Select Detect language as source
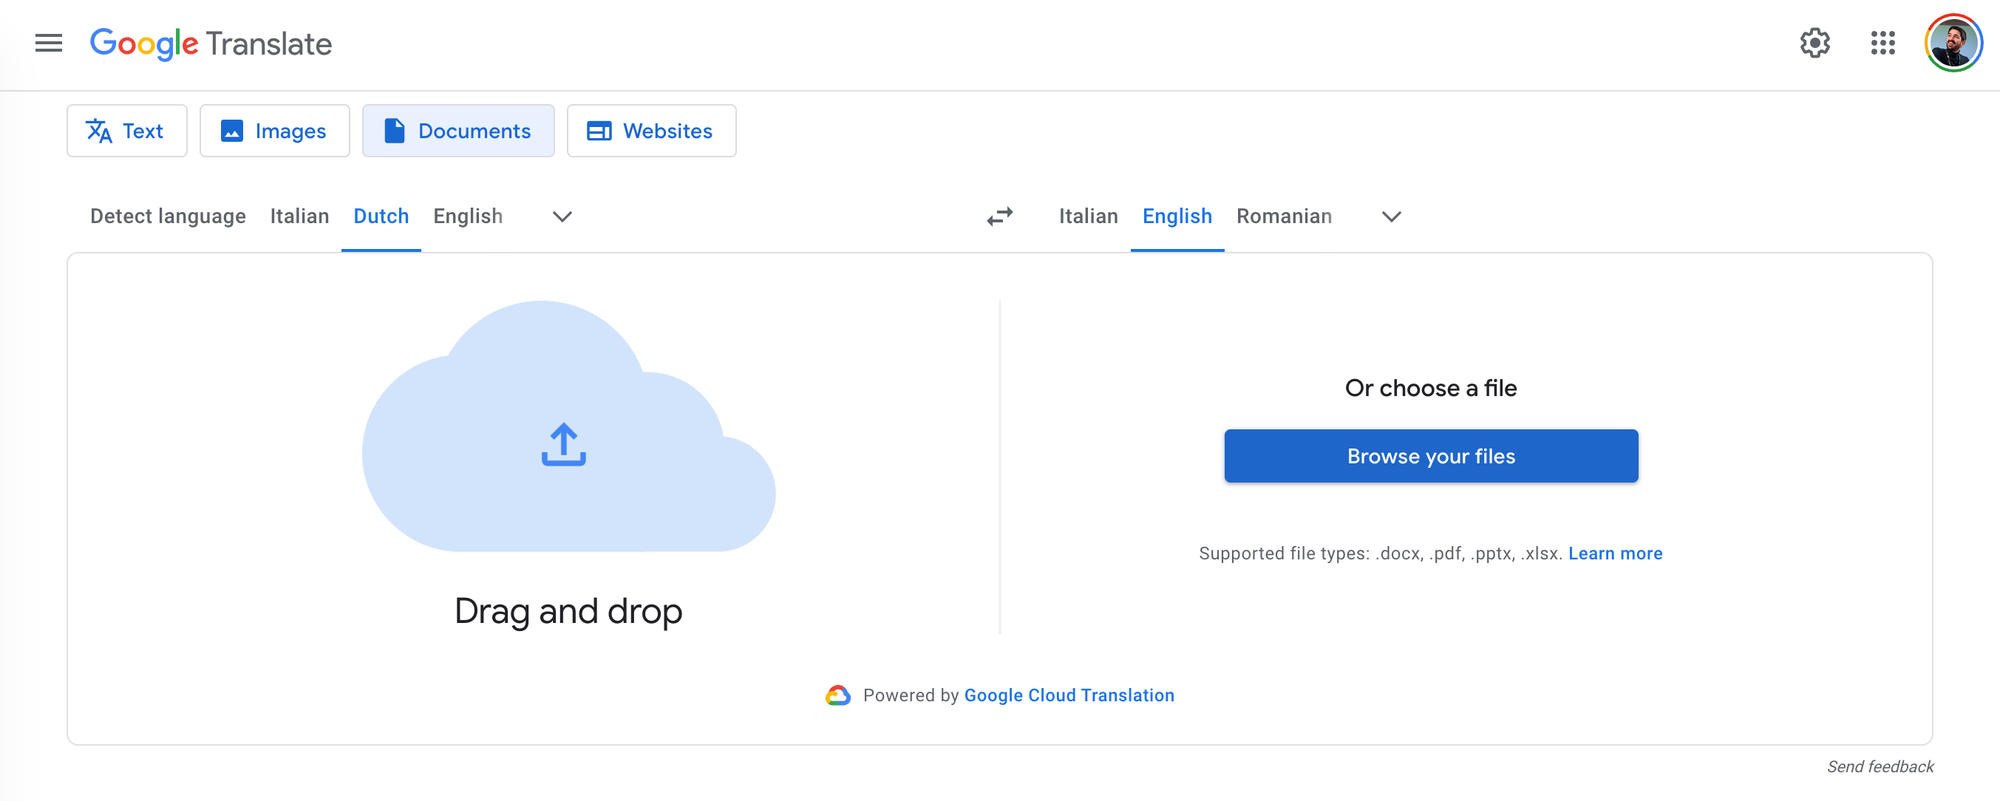 click(168, 217)
